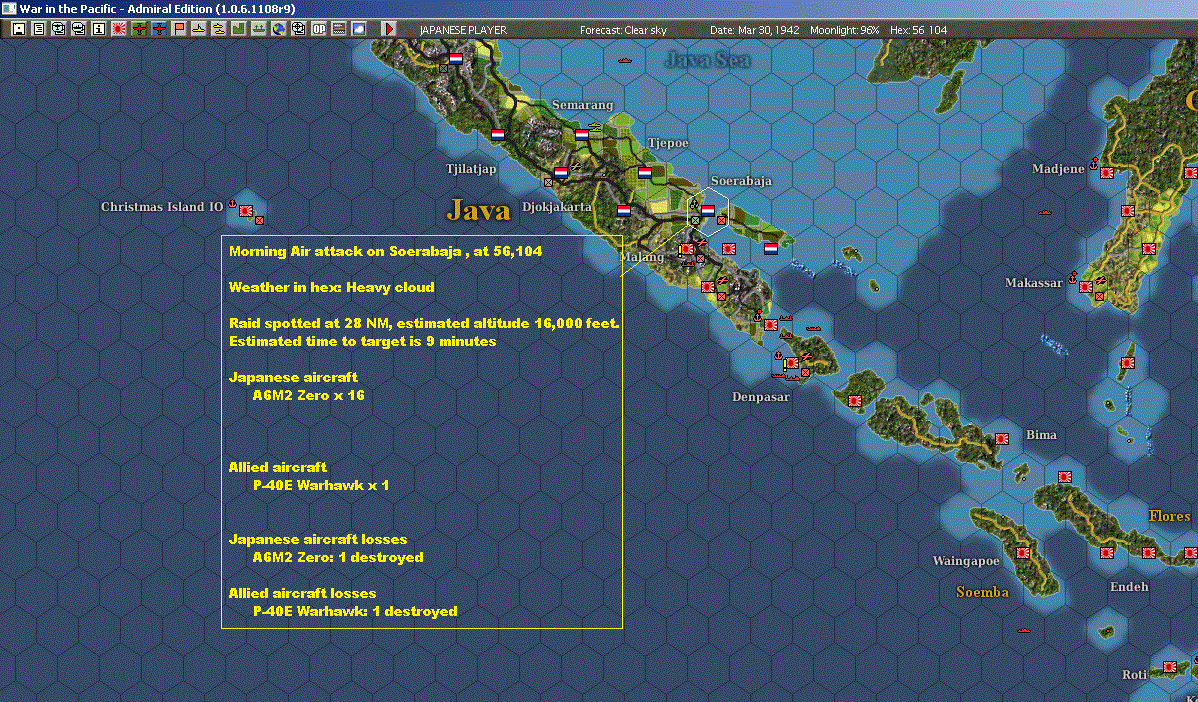The height and width of the screenshot is (702, 1198).
Task: Click the red play arrow end-turn icon
Action: 388,29
